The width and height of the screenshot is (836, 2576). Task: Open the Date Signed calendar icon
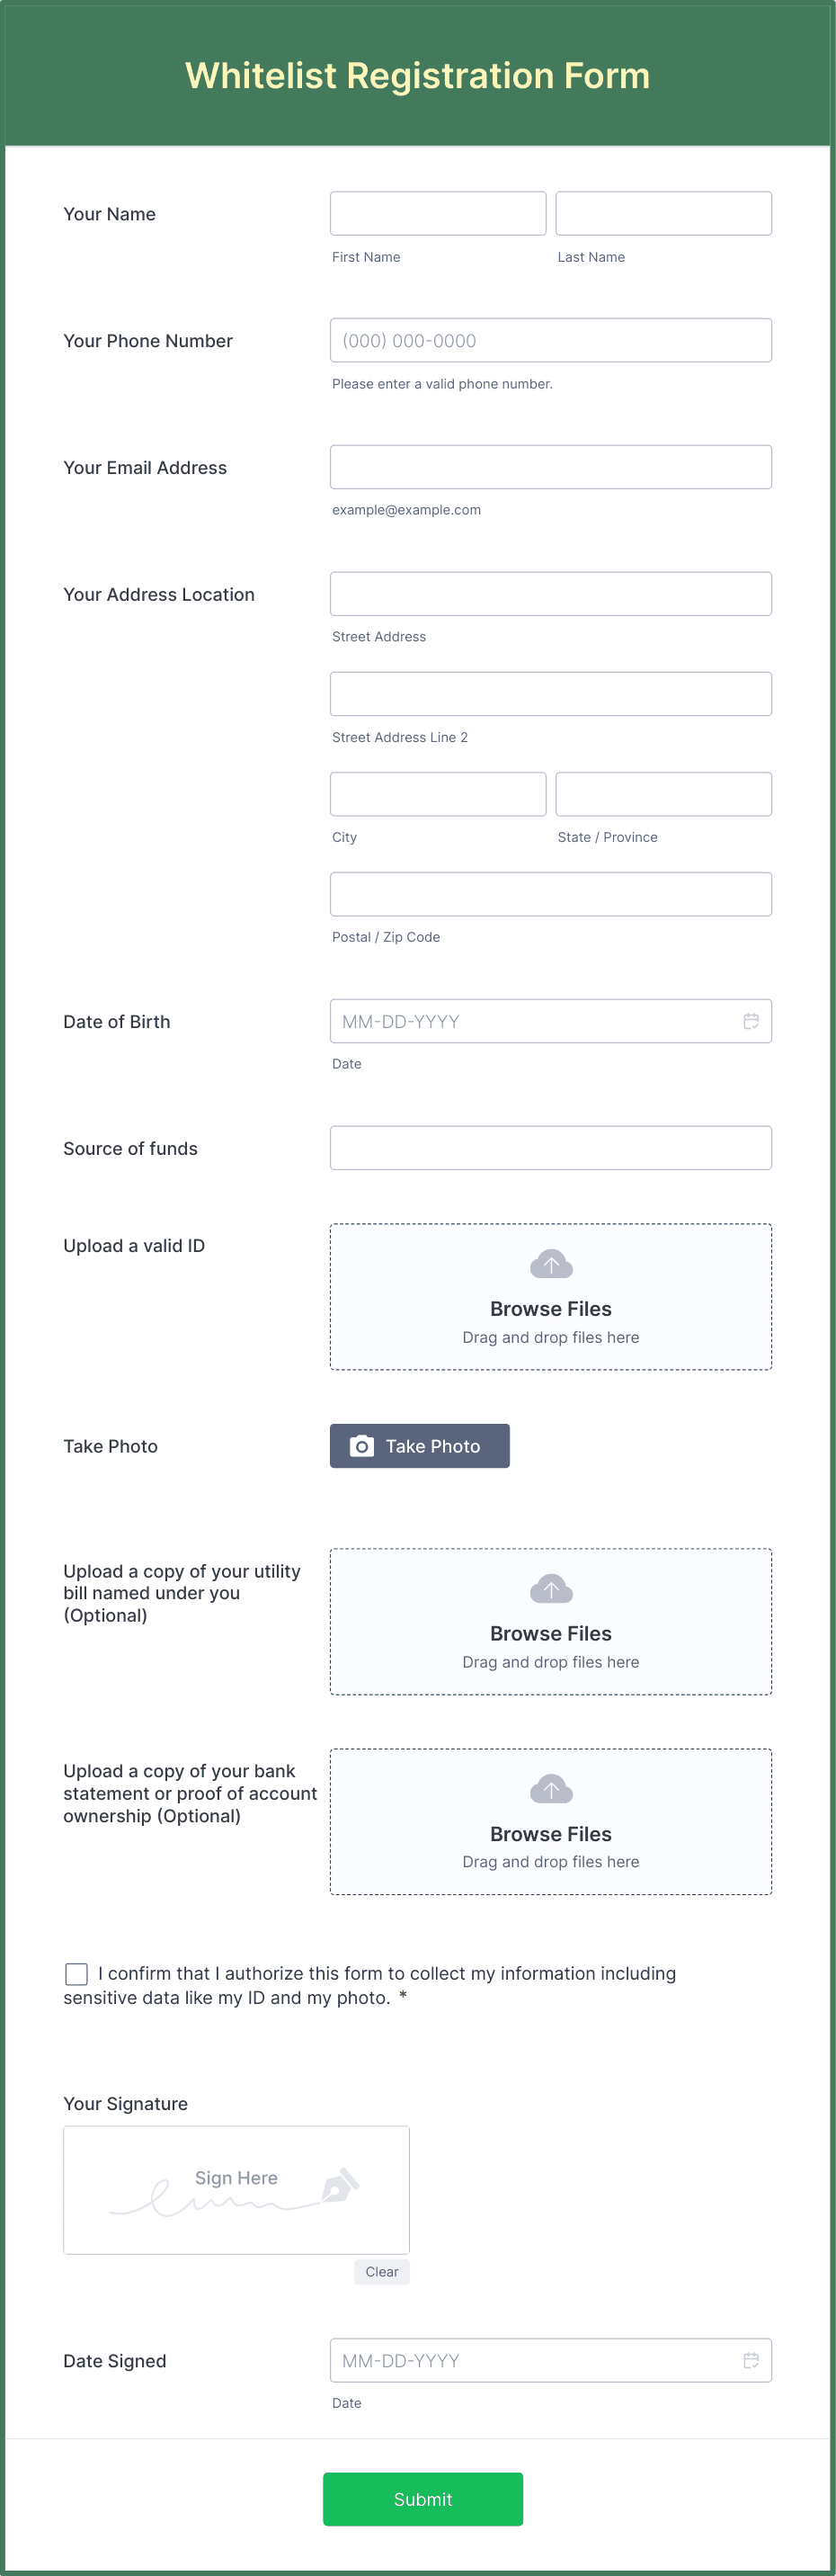pos(751,2360)
